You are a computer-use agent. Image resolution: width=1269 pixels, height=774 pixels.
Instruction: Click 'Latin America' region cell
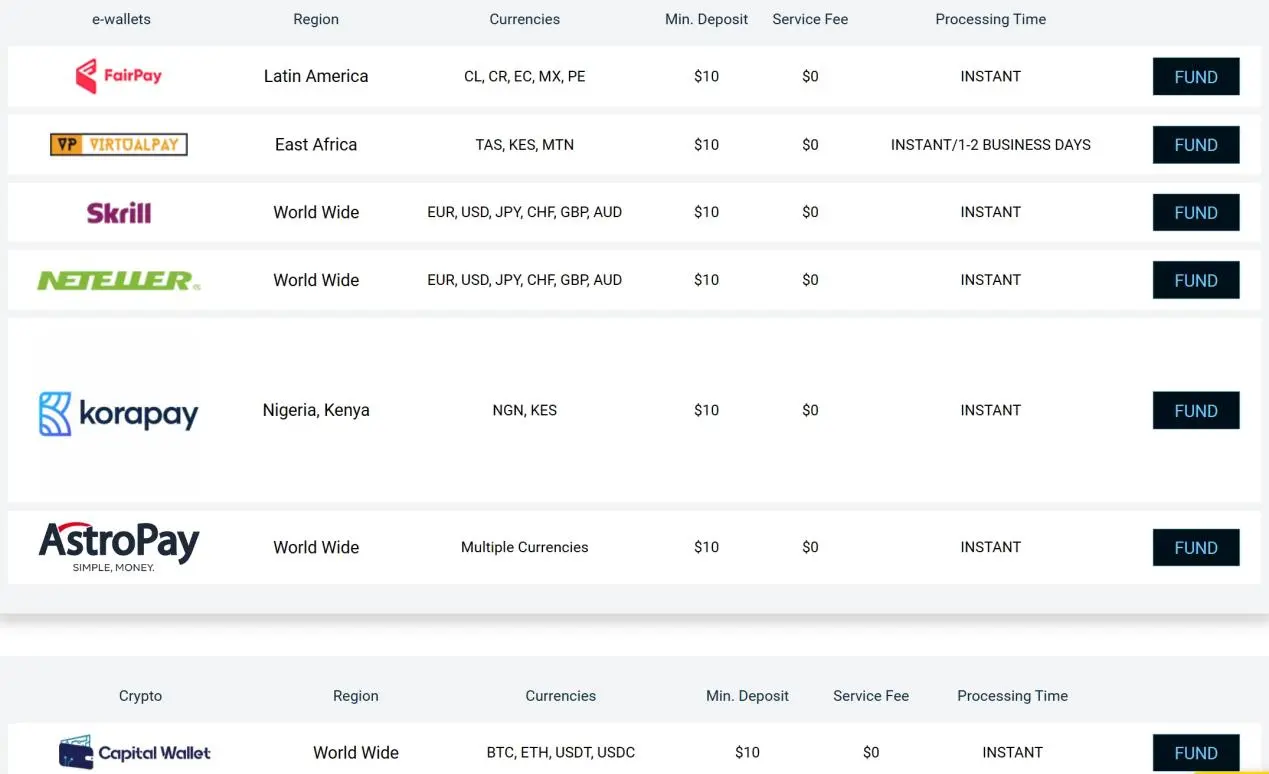pos(316,76)
